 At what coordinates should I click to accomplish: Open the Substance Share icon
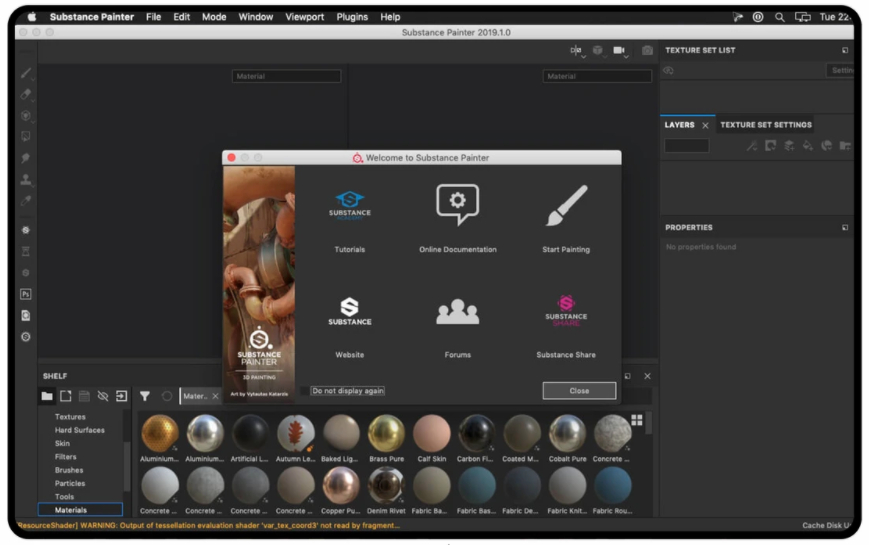(x=566, y=310)
